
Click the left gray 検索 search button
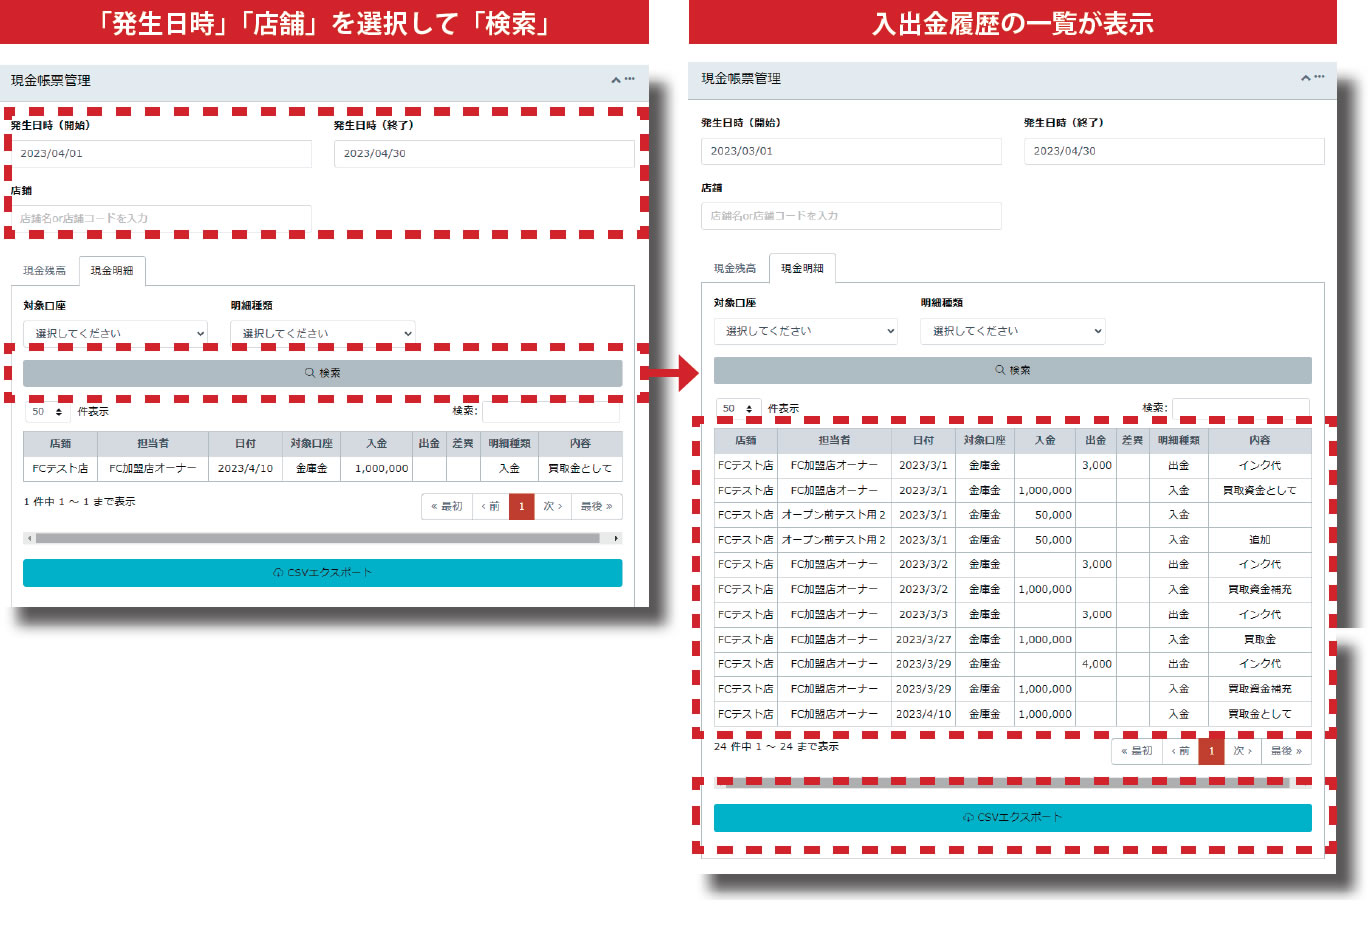tap(322, 373)
